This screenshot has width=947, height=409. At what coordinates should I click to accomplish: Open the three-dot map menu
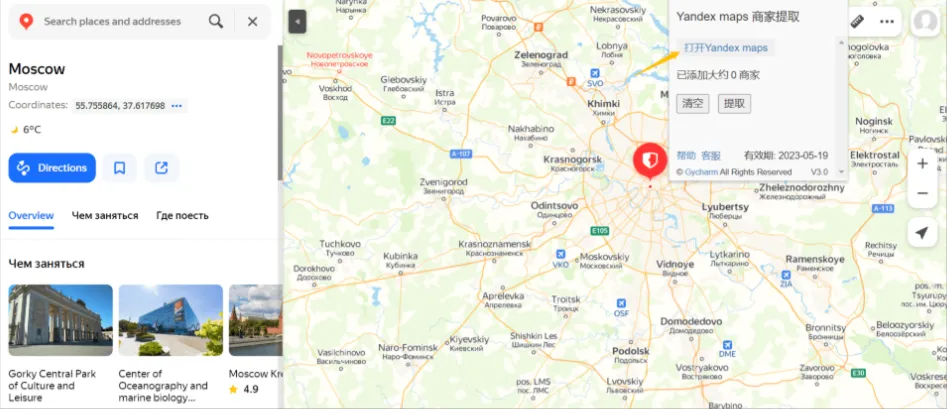pos(887,22)
